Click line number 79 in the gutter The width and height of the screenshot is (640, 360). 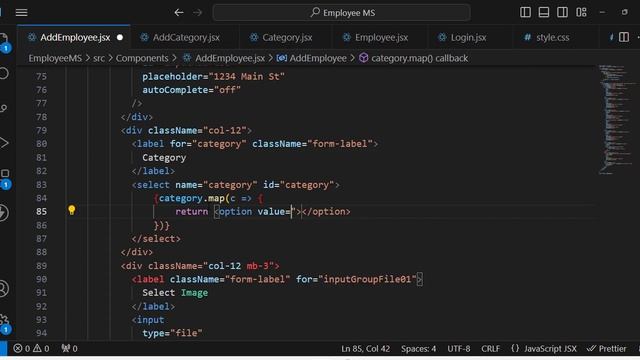tap(41, 131)
